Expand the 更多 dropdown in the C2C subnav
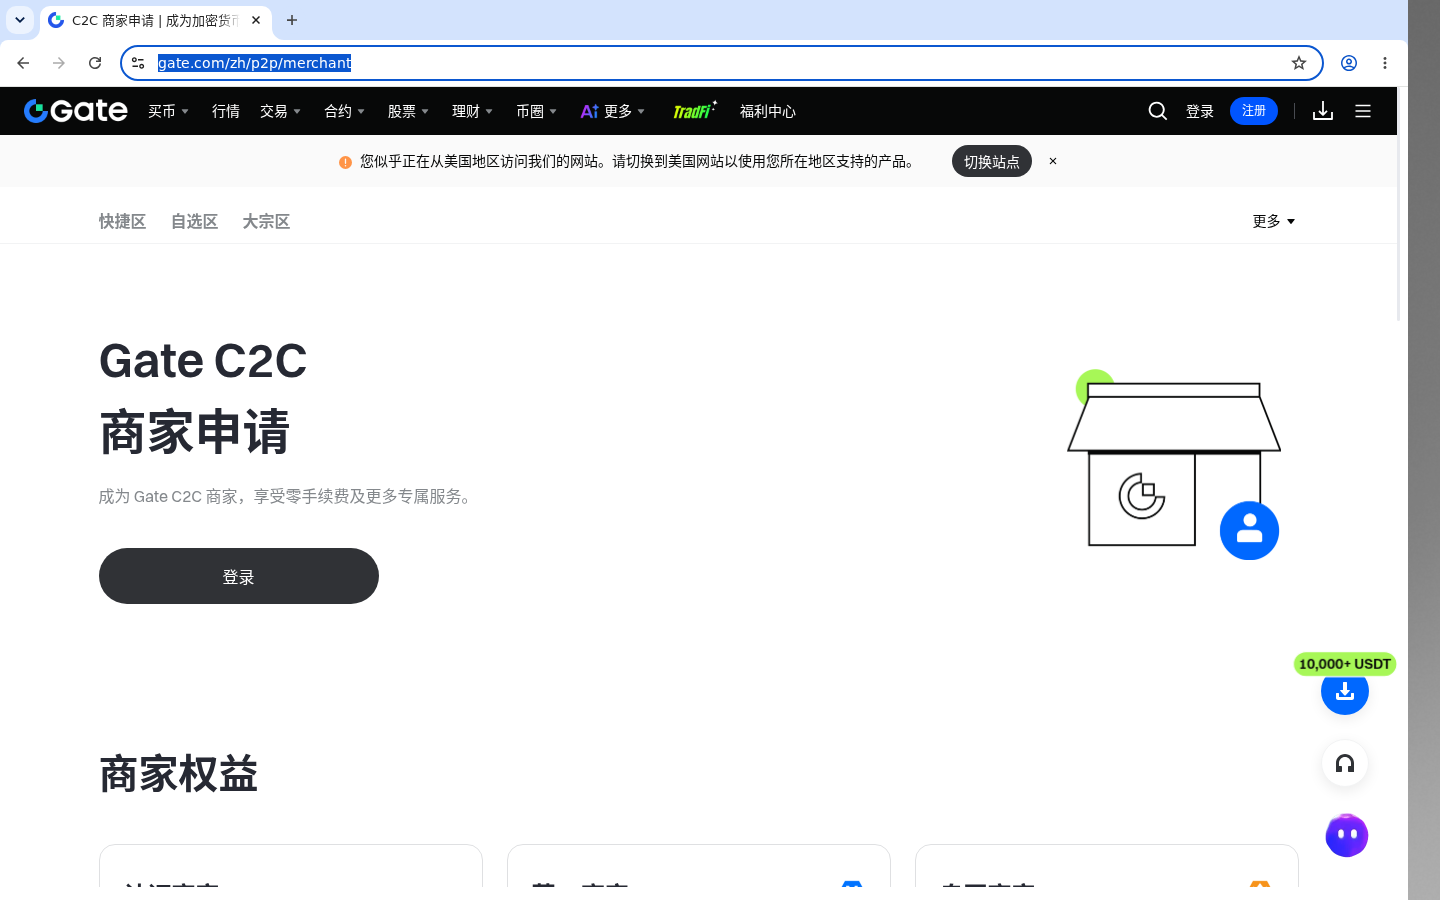 pos(1274,221)
